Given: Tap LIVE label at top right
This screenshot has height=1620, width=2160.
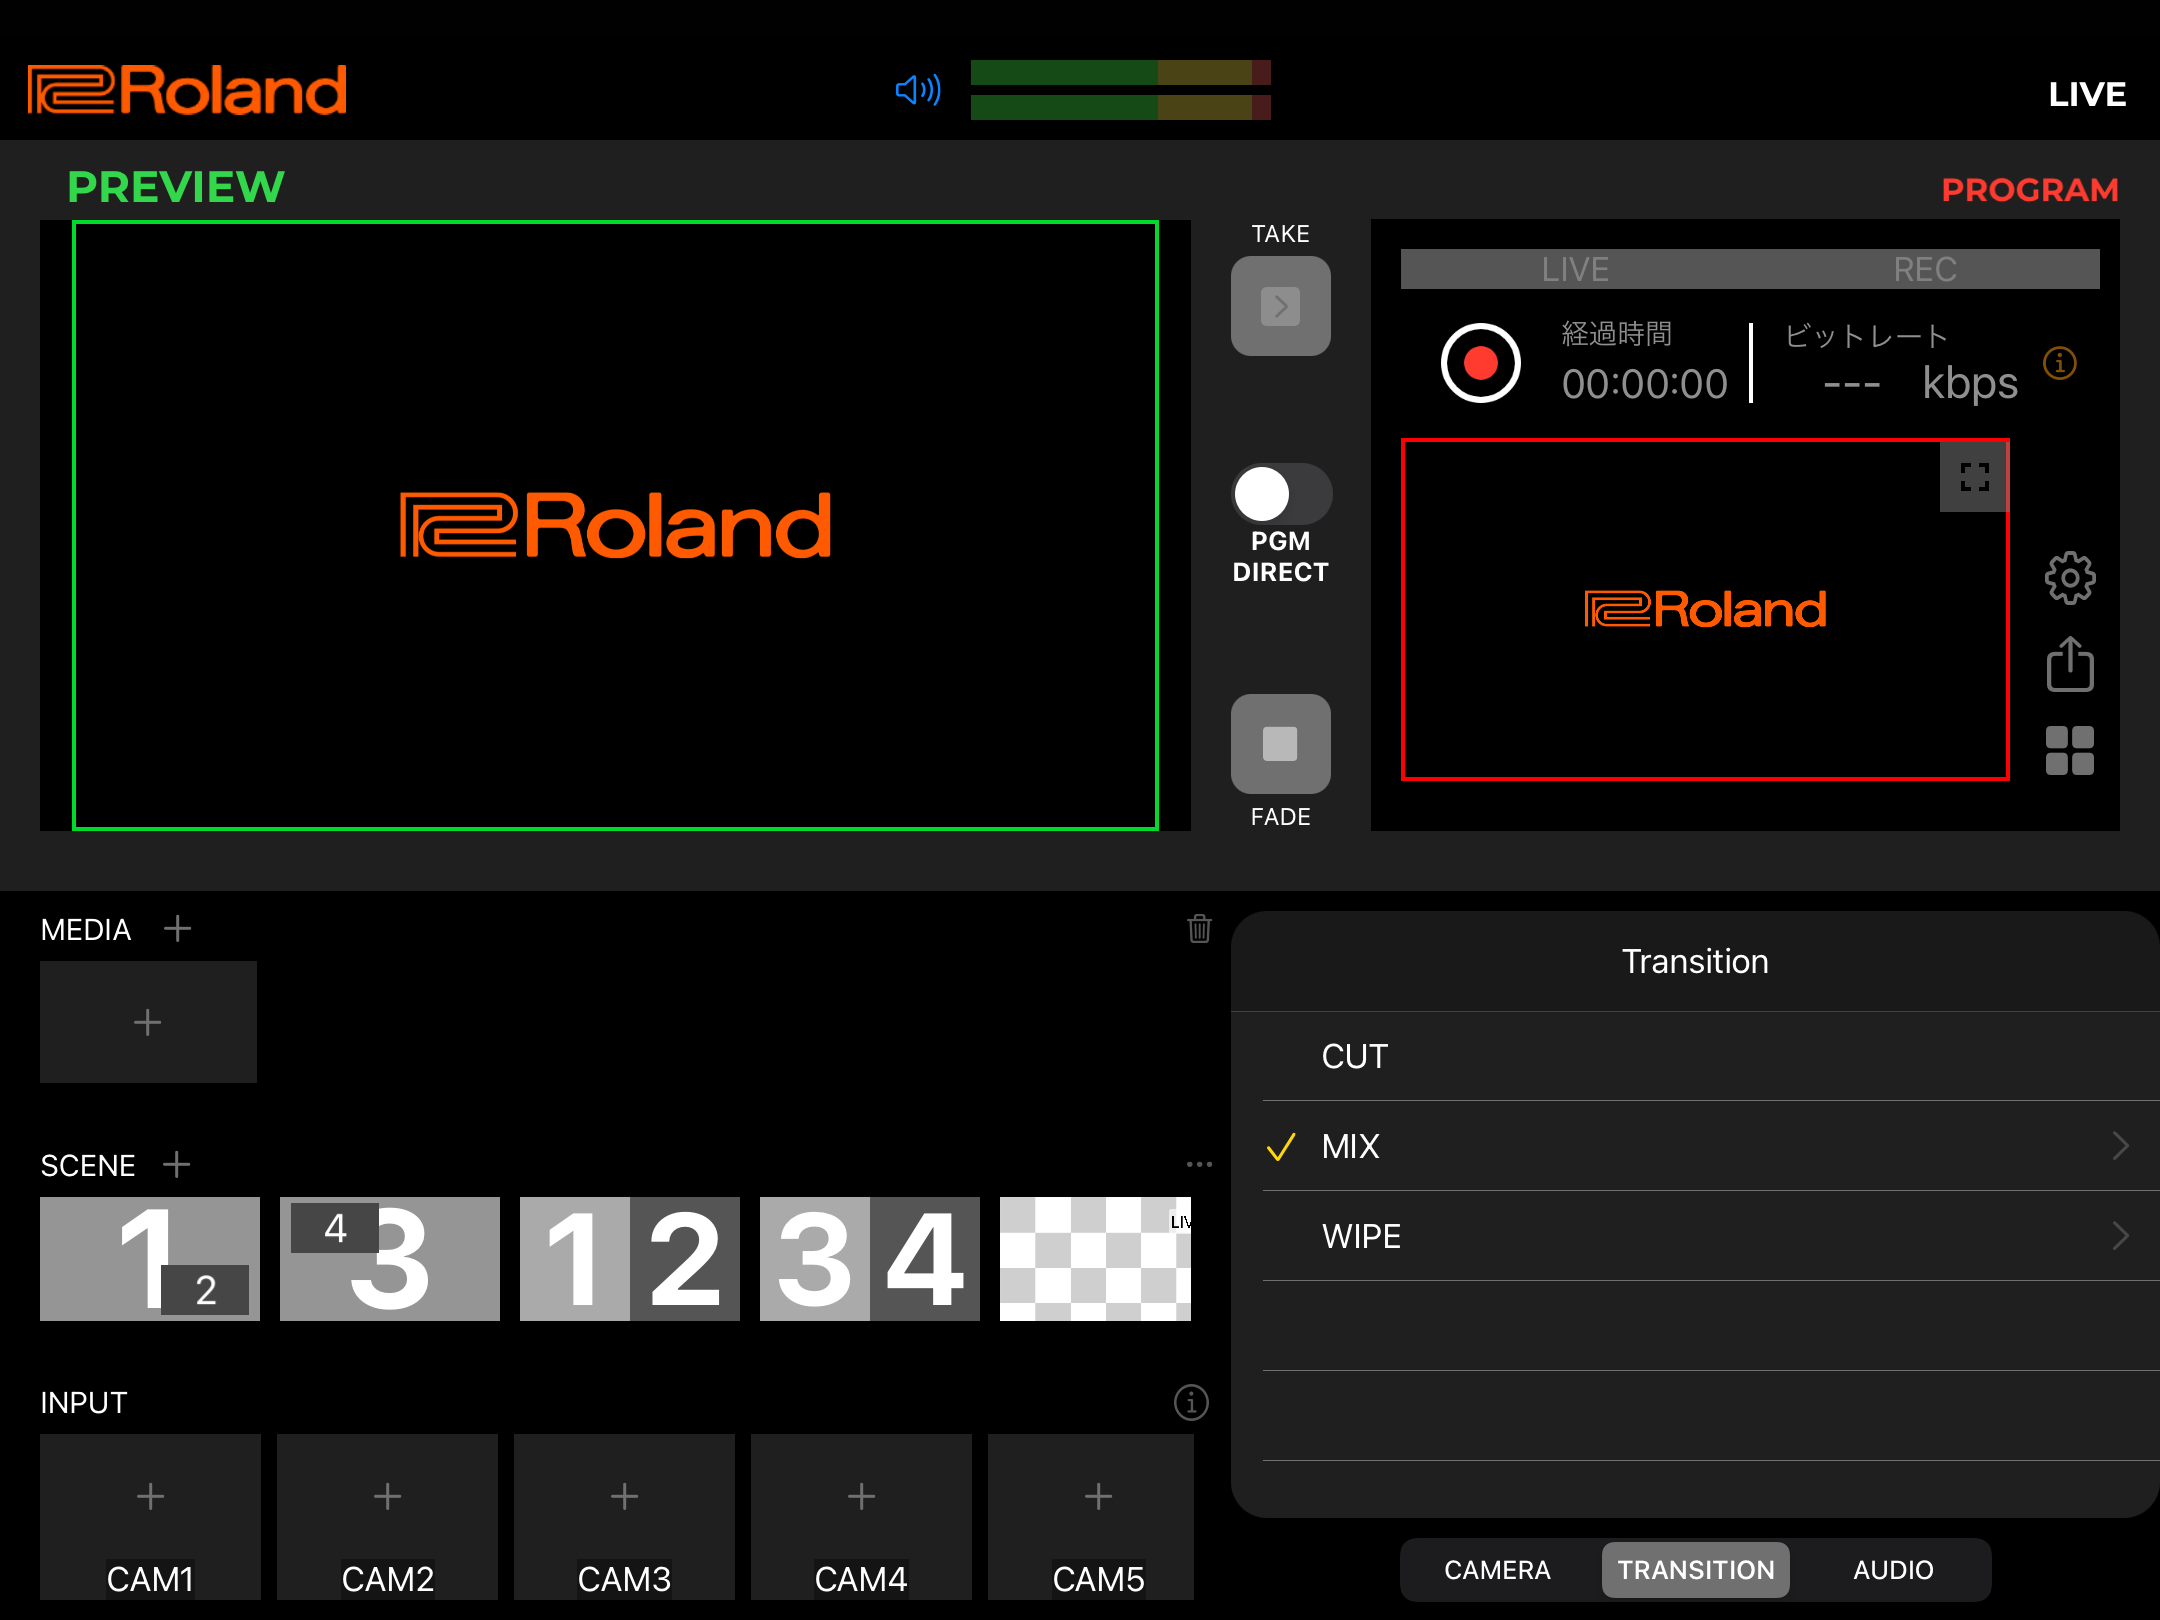Looking at the screenshot, I should pyautogui.click(x=2087, y=94).
